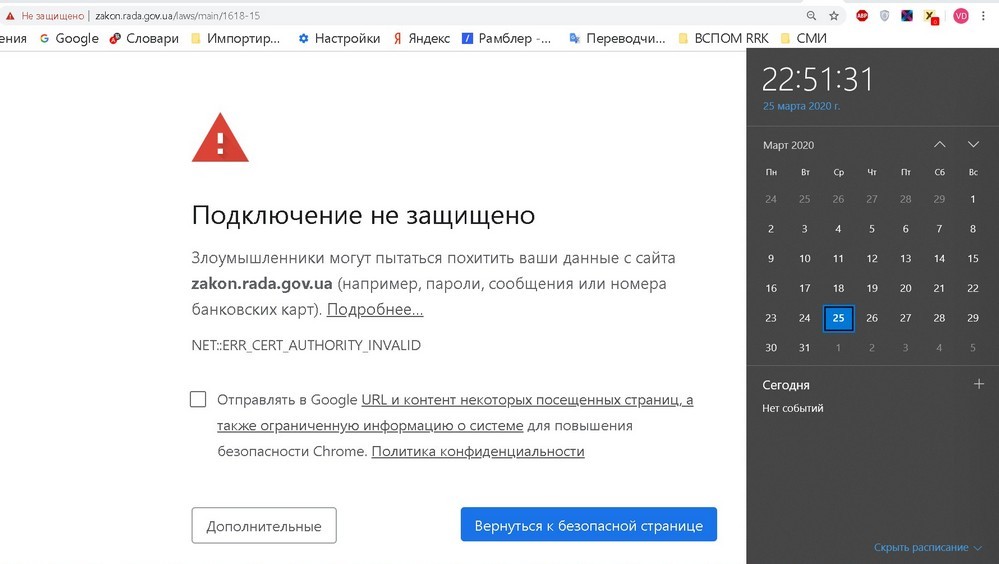Click the Дополнительные button

click(x=264, y=525)
